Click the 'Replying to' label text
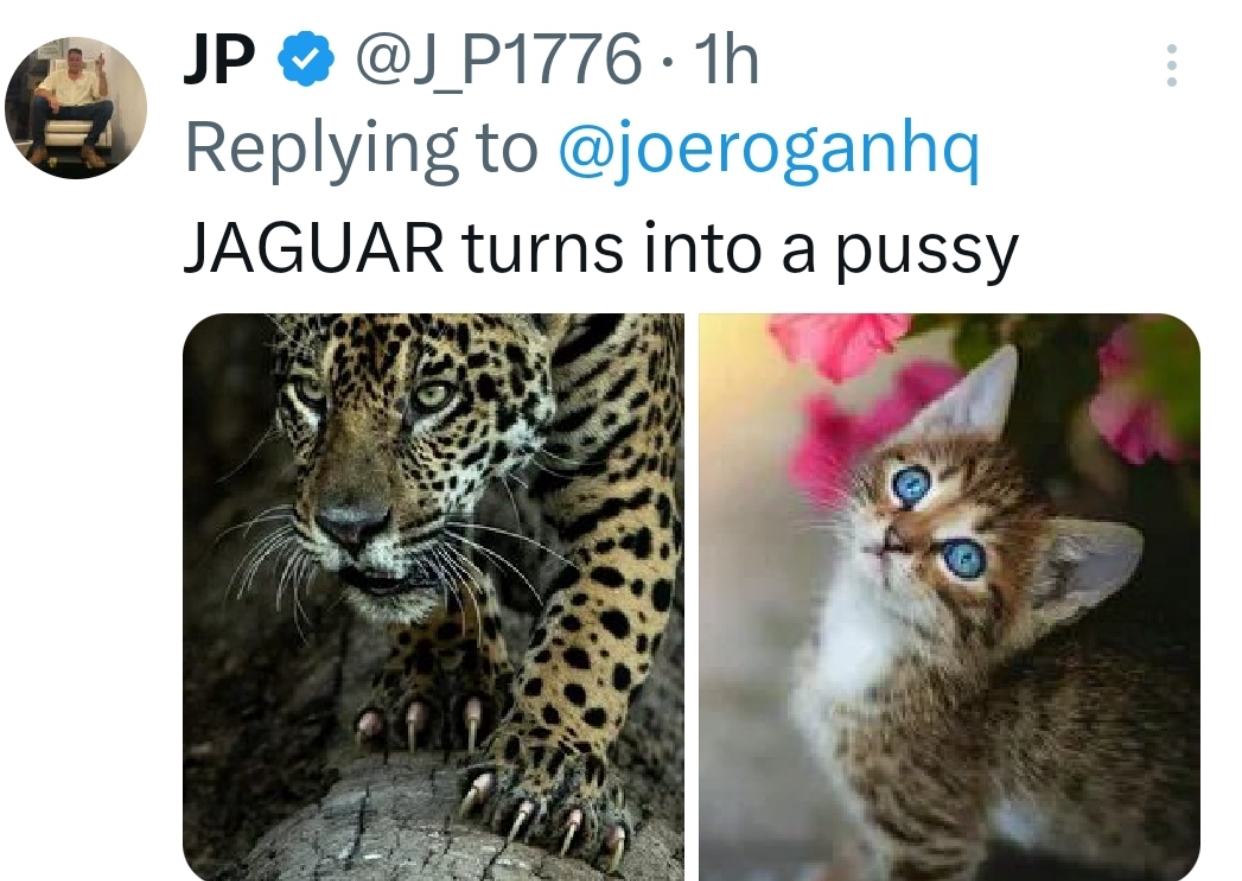1242x881 pixels. [360, 150]
